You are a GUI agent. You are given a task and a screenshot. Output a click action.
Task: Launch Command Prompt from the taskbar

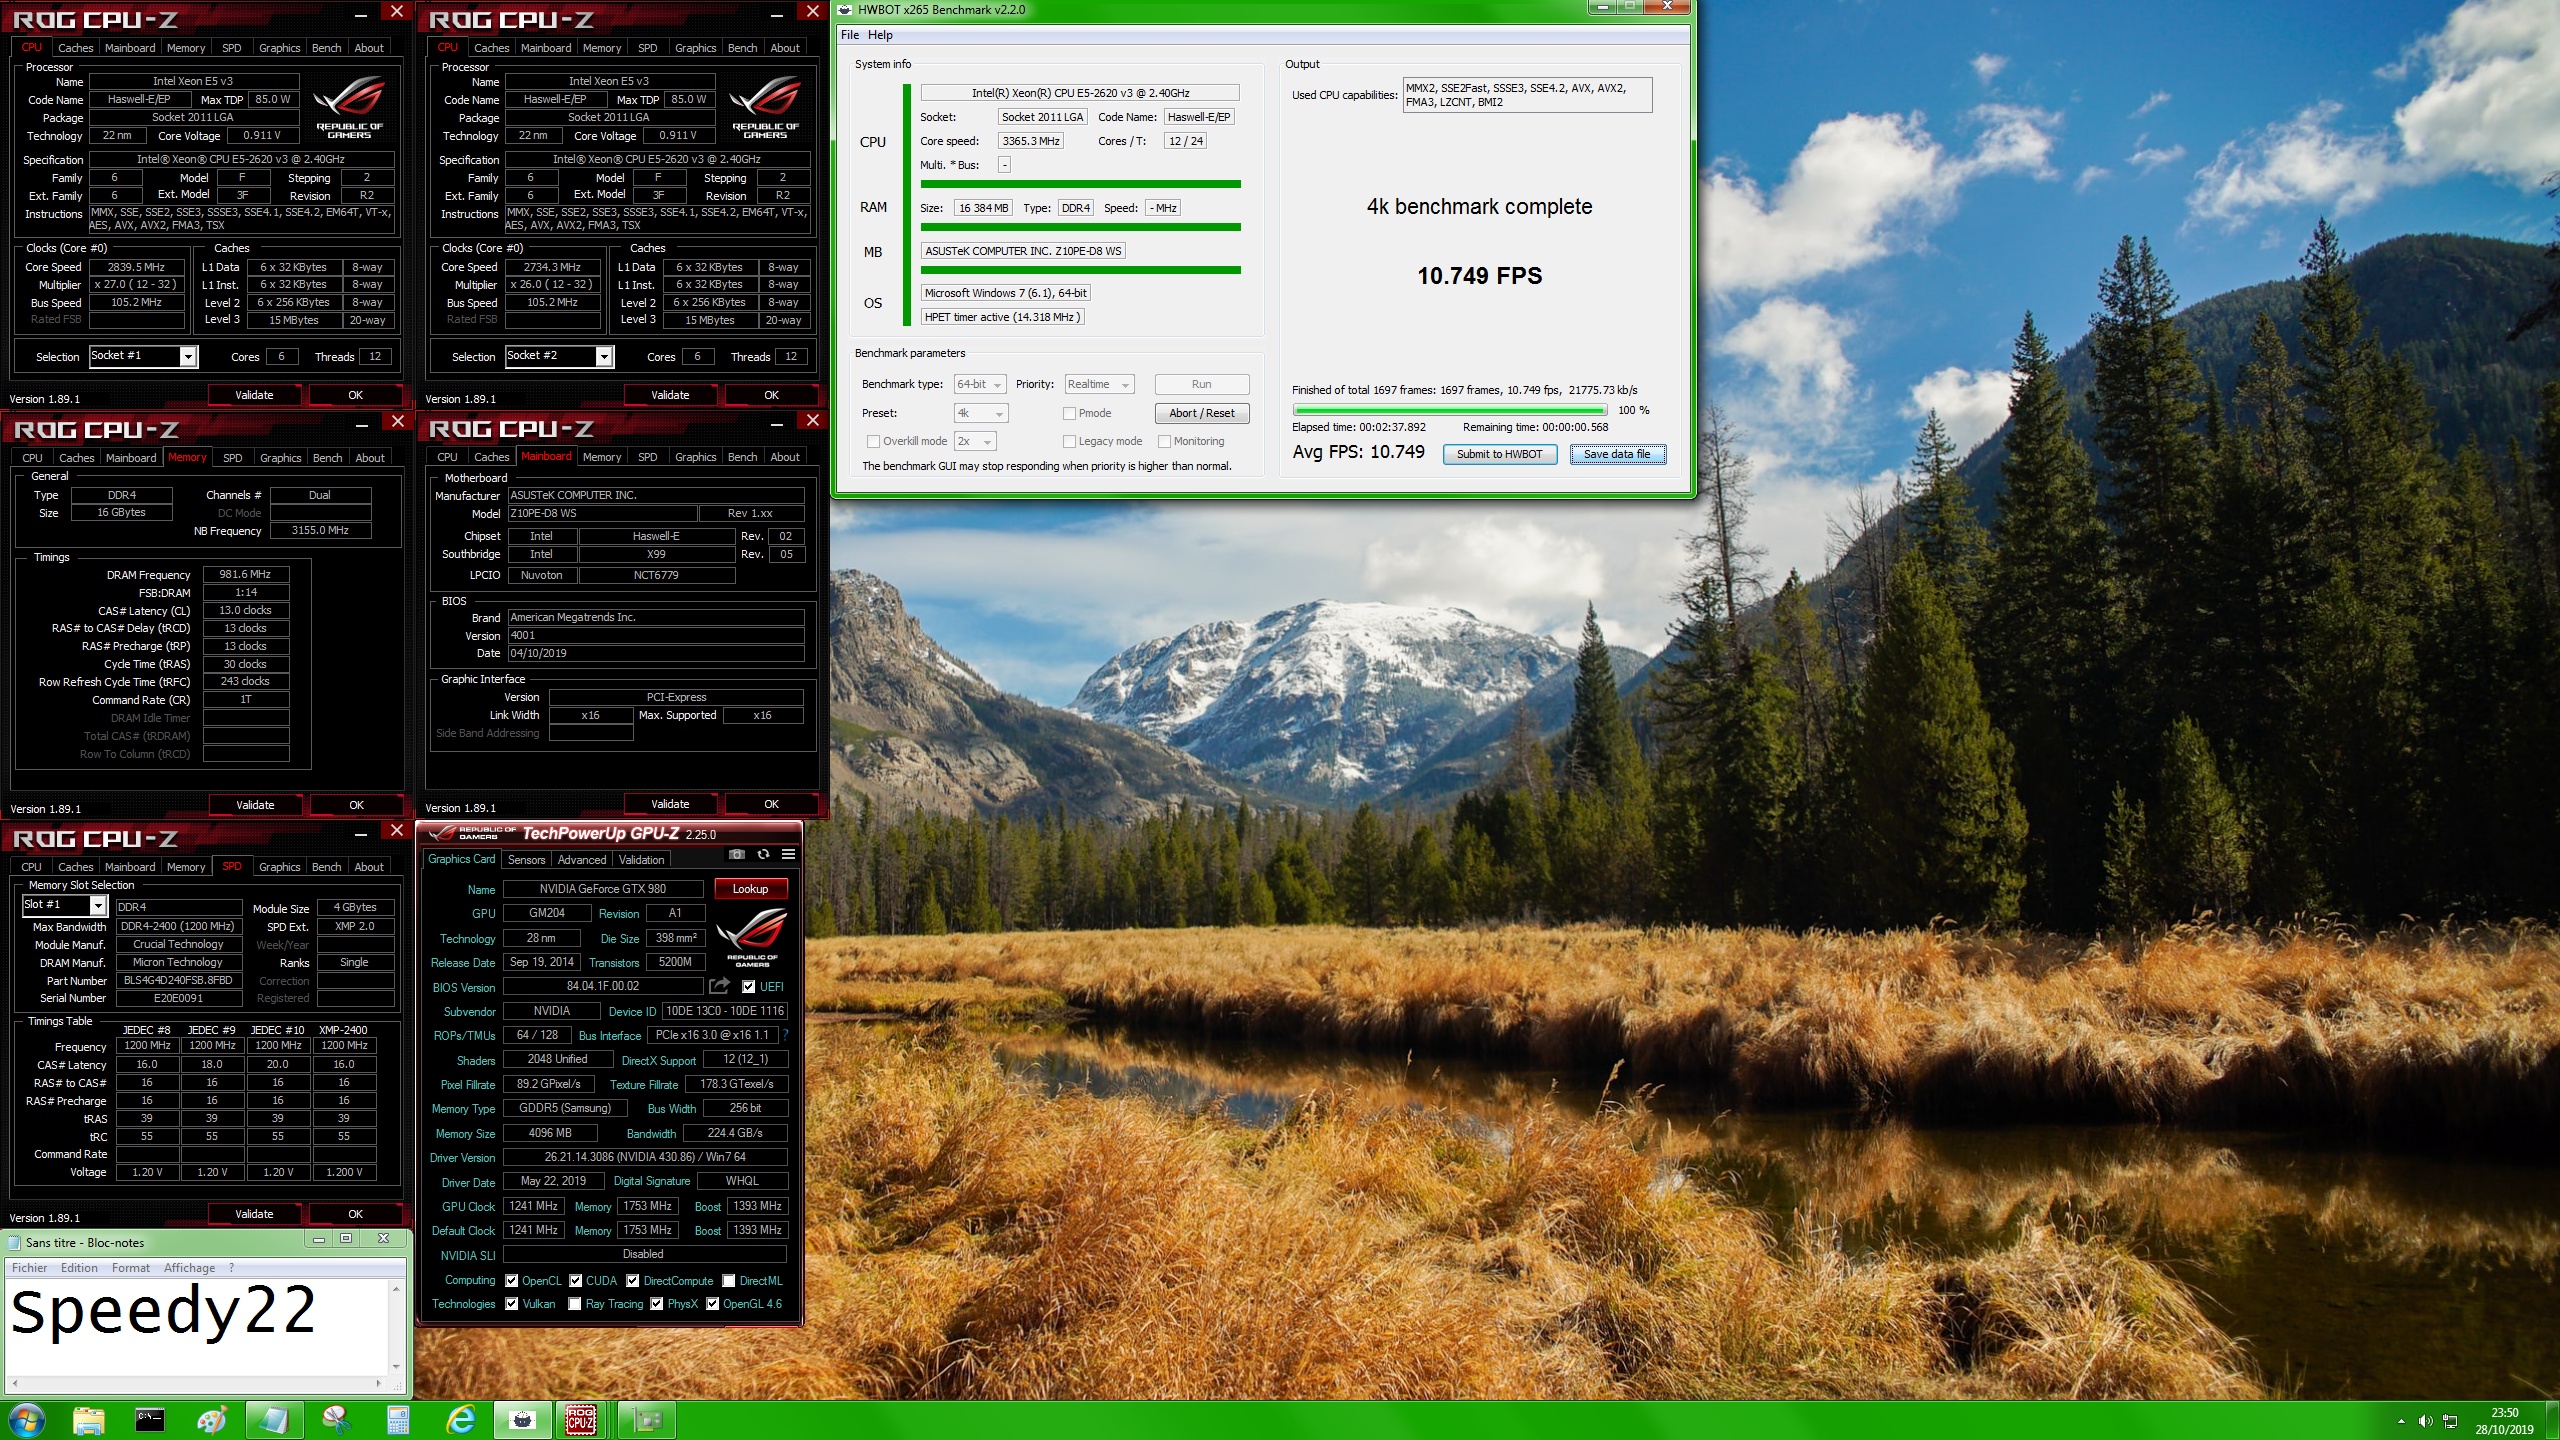(150, 1419)
